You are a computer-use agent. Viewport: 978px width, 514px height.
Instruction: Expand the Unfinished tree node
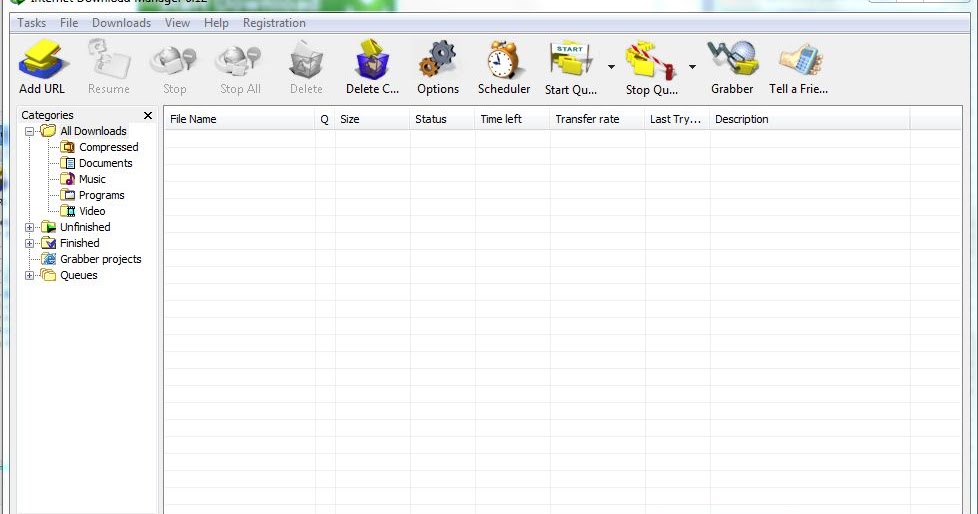pos(29,228)
